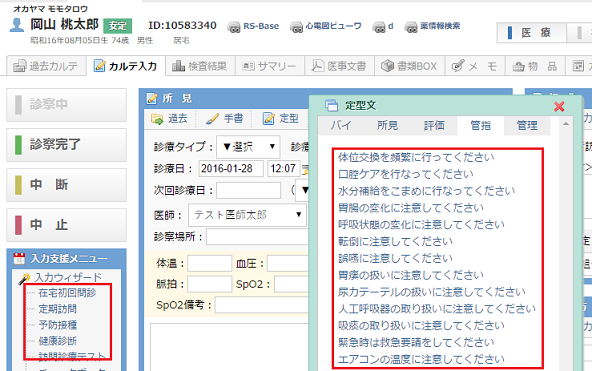Image resolution: width=592 pixels, height=371 pixels.
Task: Click the SpO2備考 input field
Action: (262, 305)
